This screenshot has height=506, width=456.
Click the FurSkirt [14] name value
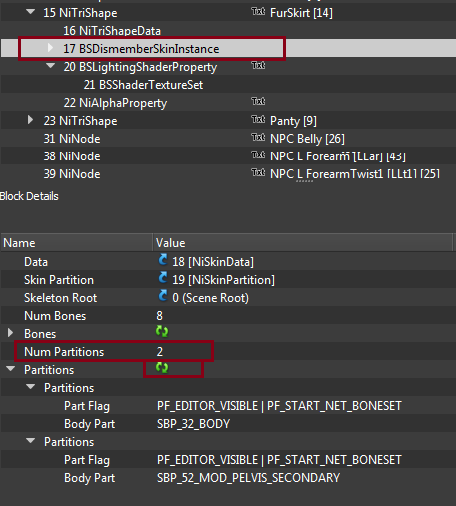click(x=301, y=13)
